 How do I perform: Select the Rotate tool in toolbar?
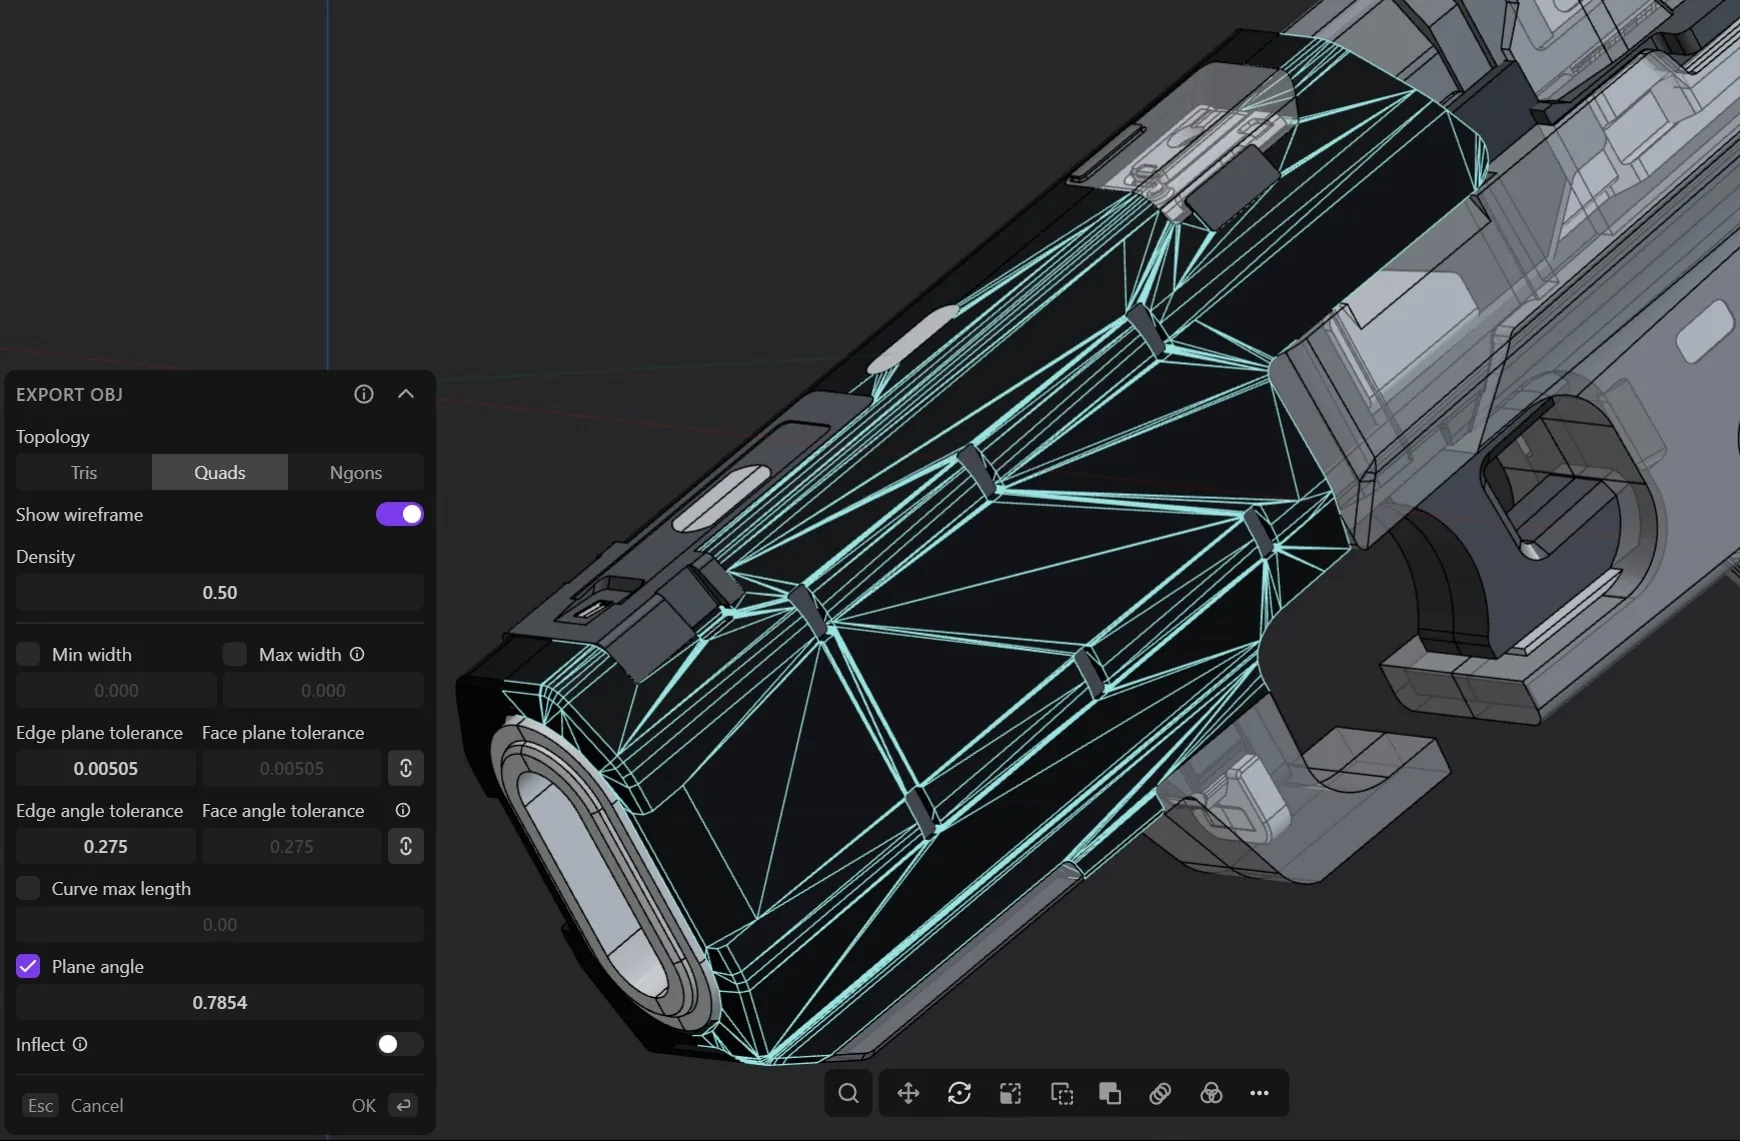[x=959, y=1093]
